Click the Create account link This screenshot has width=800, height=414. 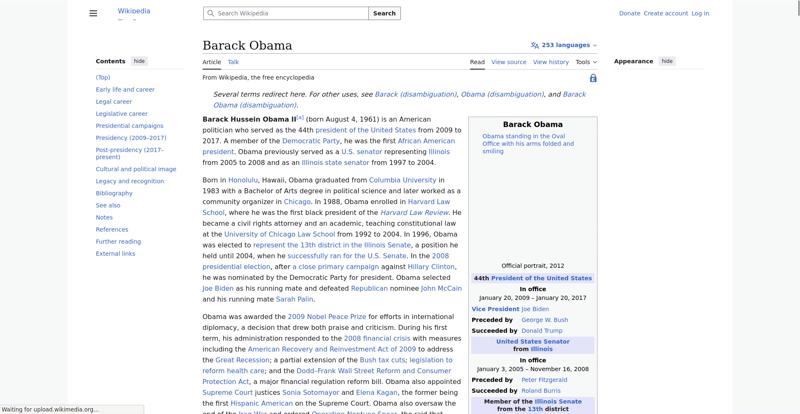tap(665, 13)
